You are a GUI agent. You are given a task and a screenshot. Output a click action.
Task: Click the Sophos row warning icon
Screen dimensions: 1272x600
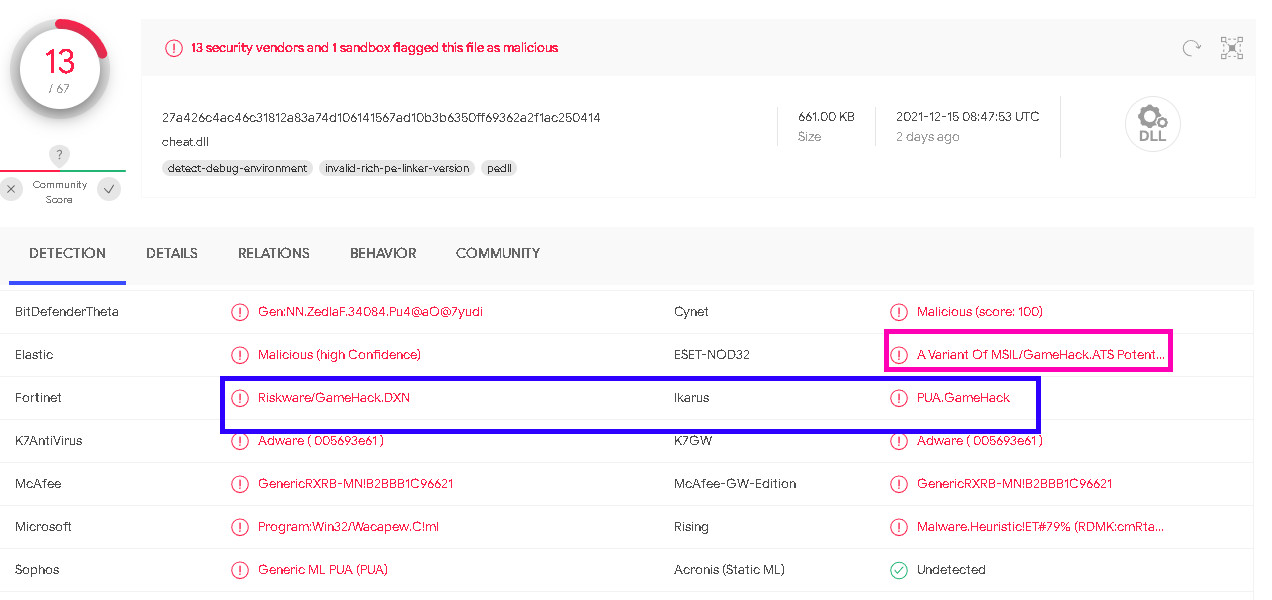(240, 570)
